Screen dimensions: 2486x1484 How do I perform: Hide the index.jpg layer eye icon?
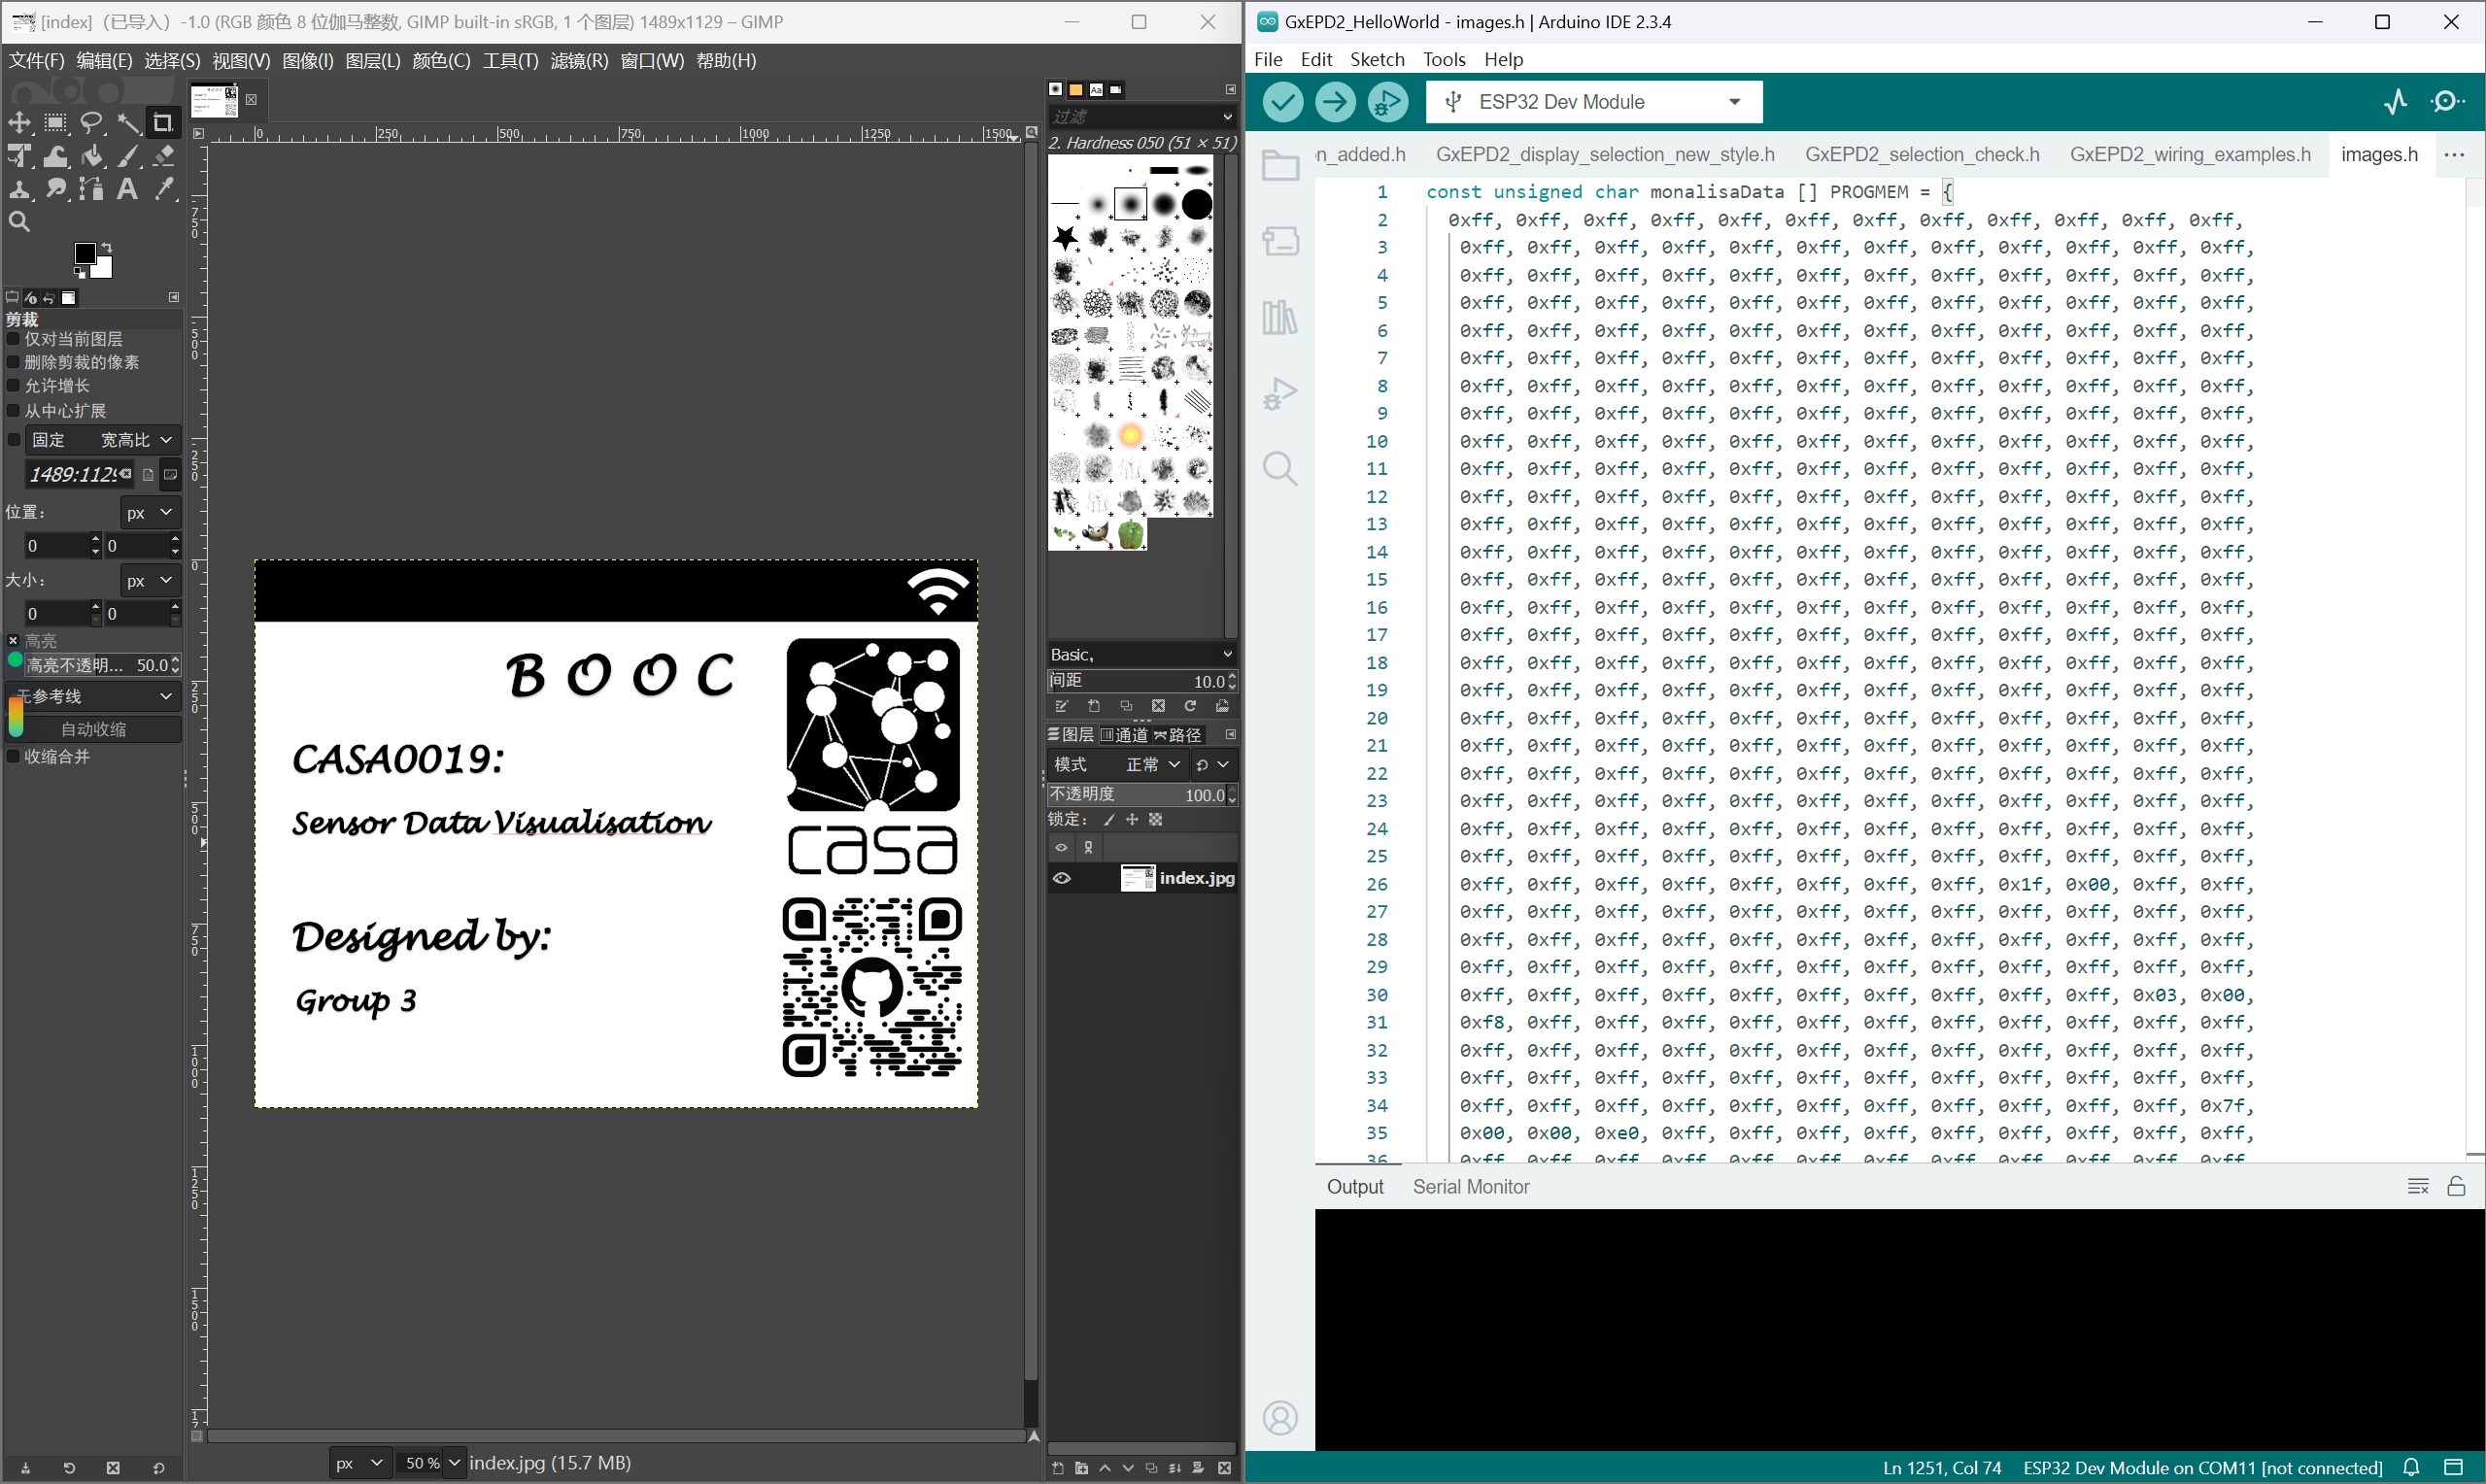click(x=1062, y=878)
